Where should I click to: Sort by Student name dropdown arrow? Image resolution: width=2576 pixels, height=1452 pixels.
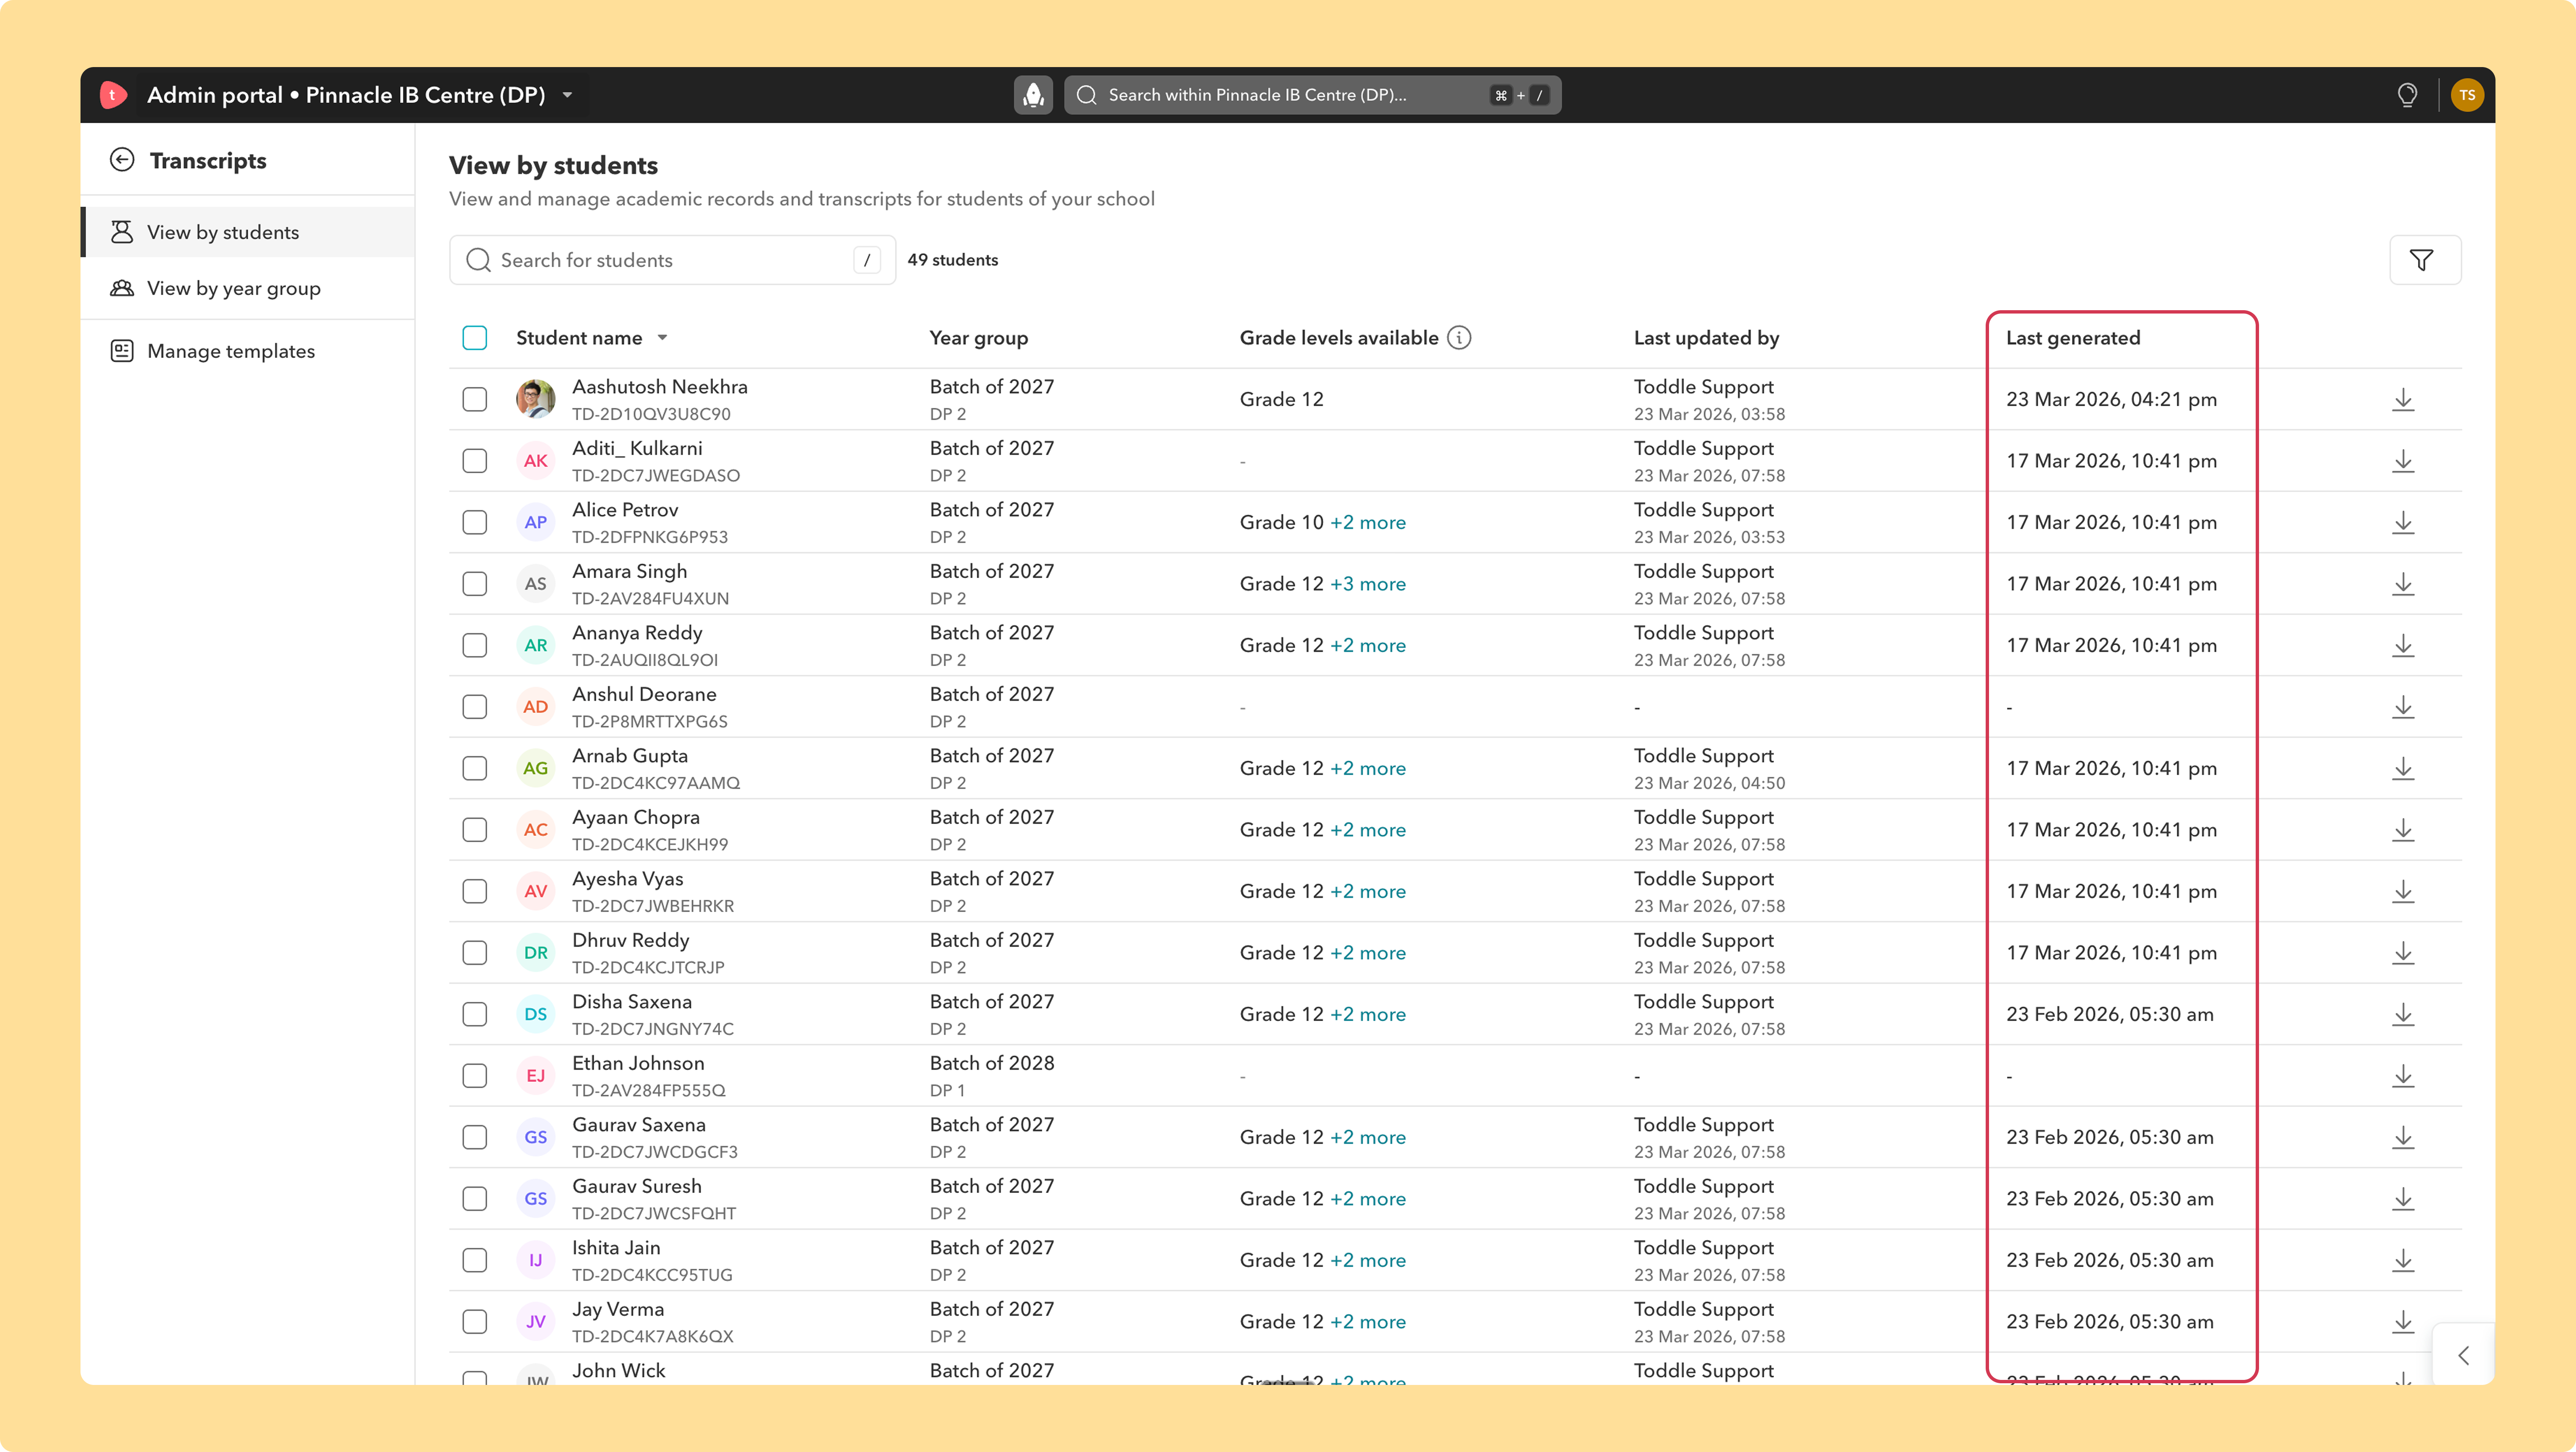[x=662, y=338]
